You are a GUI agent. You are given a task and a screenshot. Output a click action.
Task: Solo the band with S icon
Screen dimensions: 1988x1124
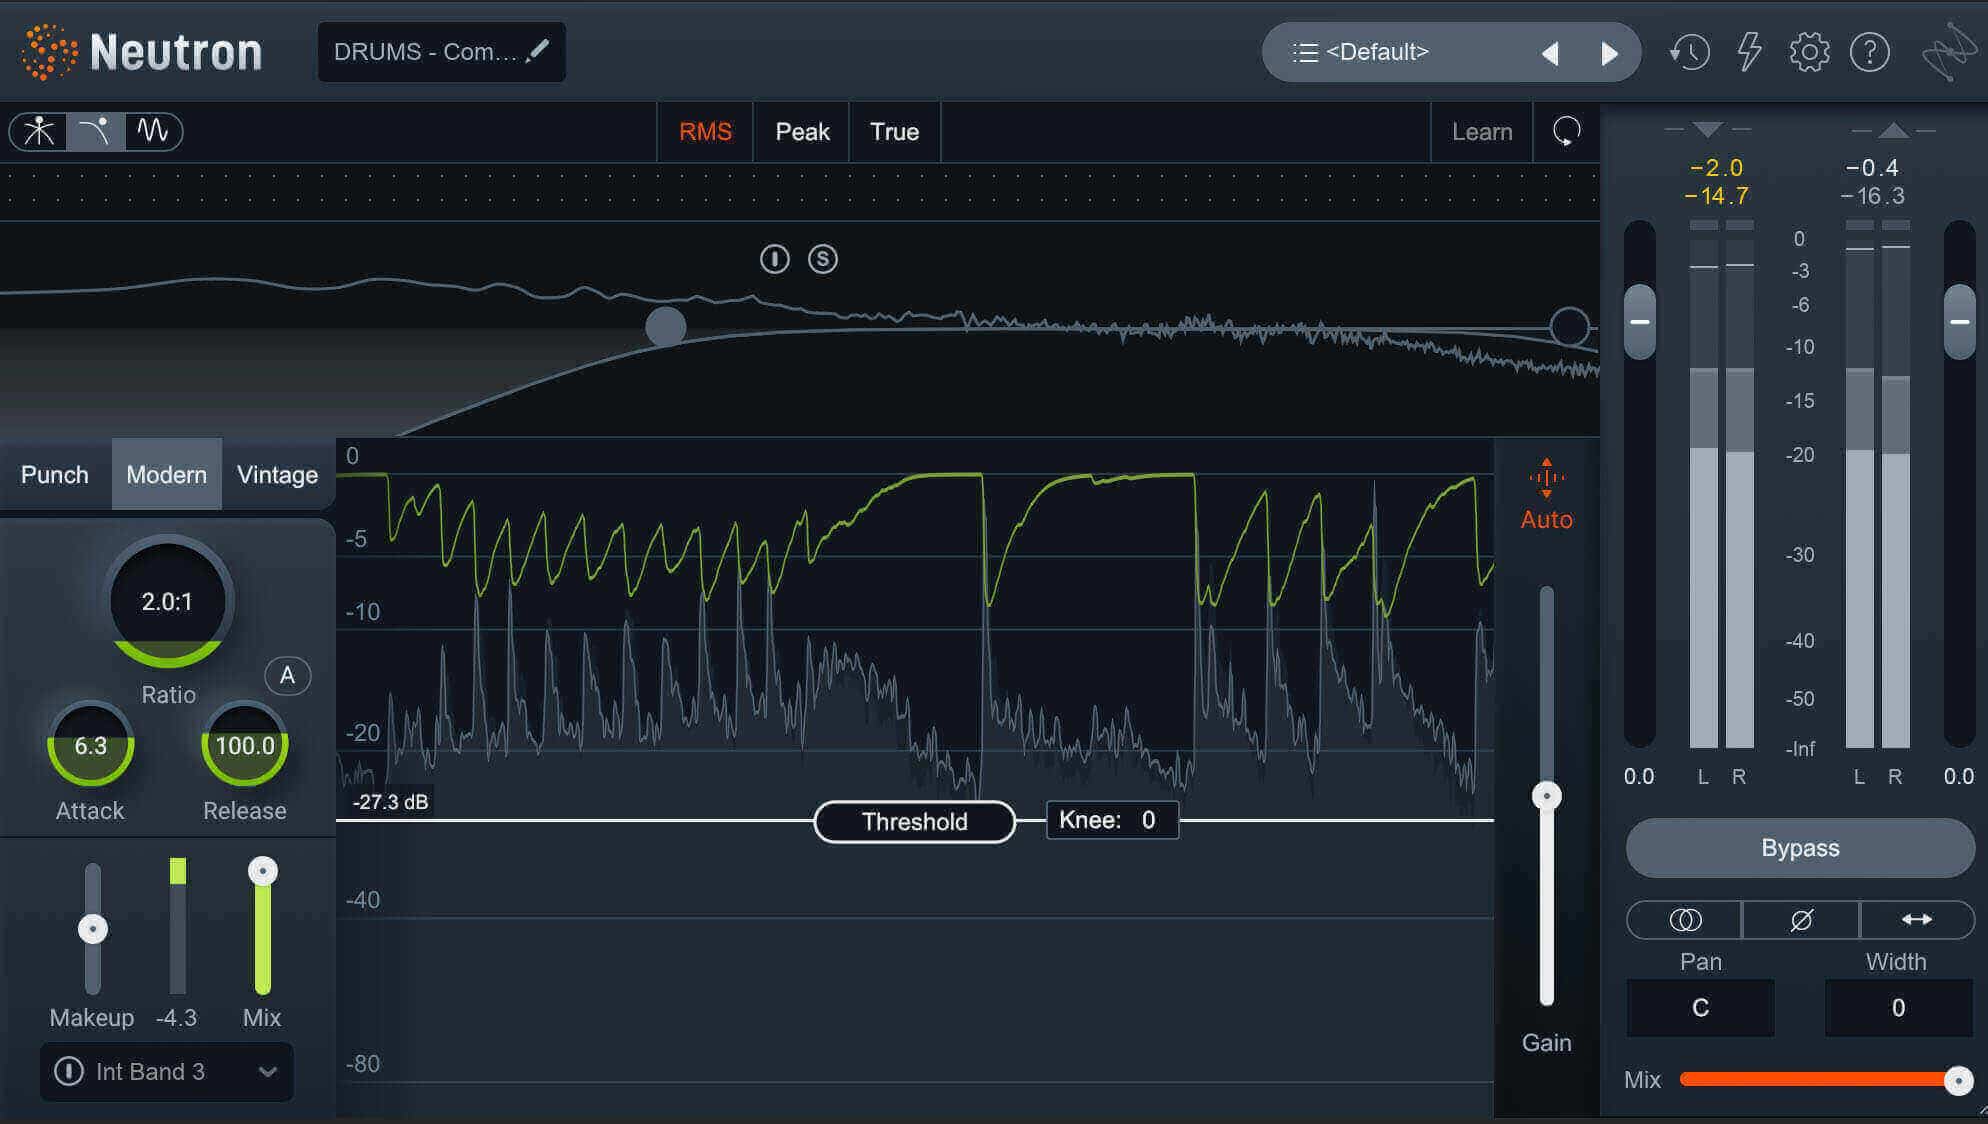822,259
